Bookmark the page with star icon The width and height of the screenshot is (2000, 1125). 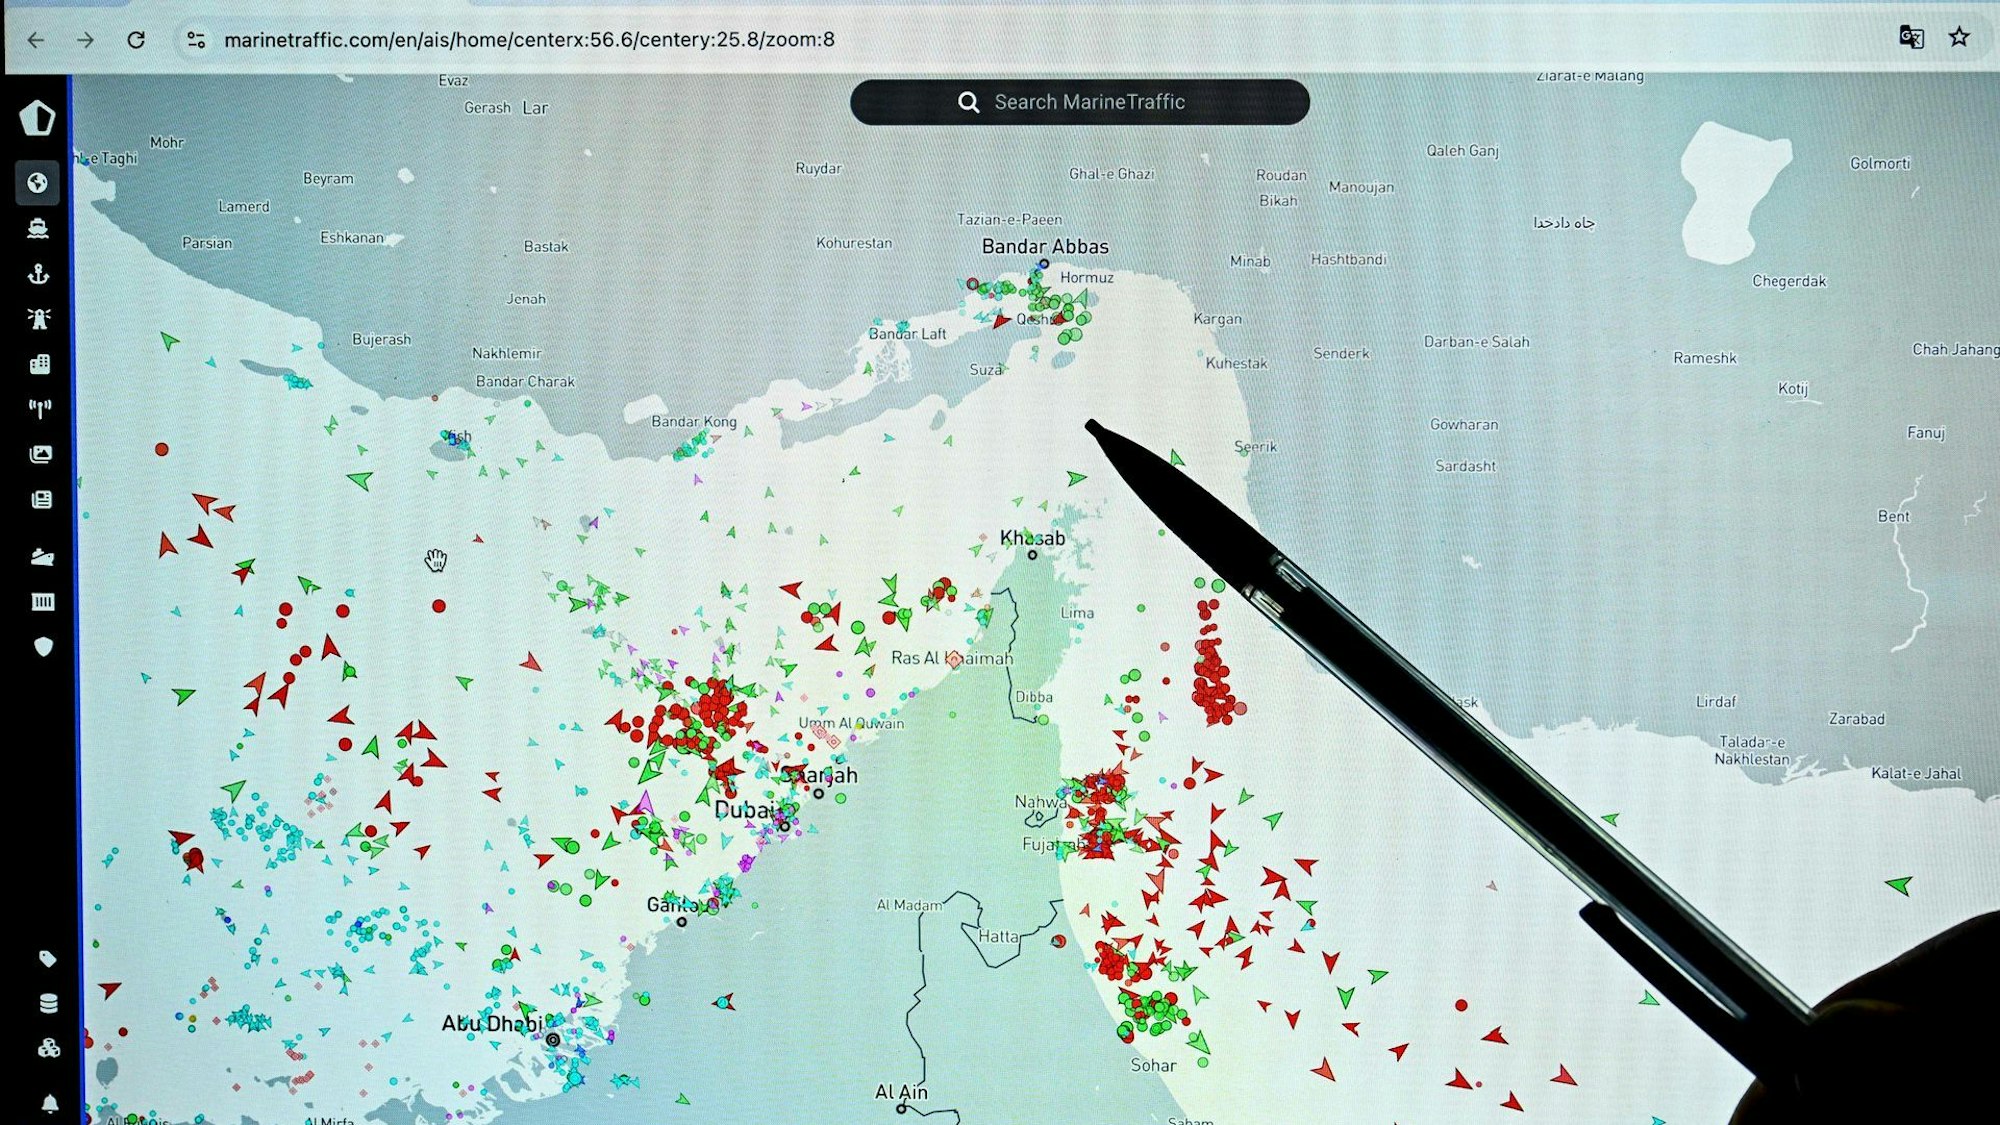pyautogui.click(x=1959, y=37)
